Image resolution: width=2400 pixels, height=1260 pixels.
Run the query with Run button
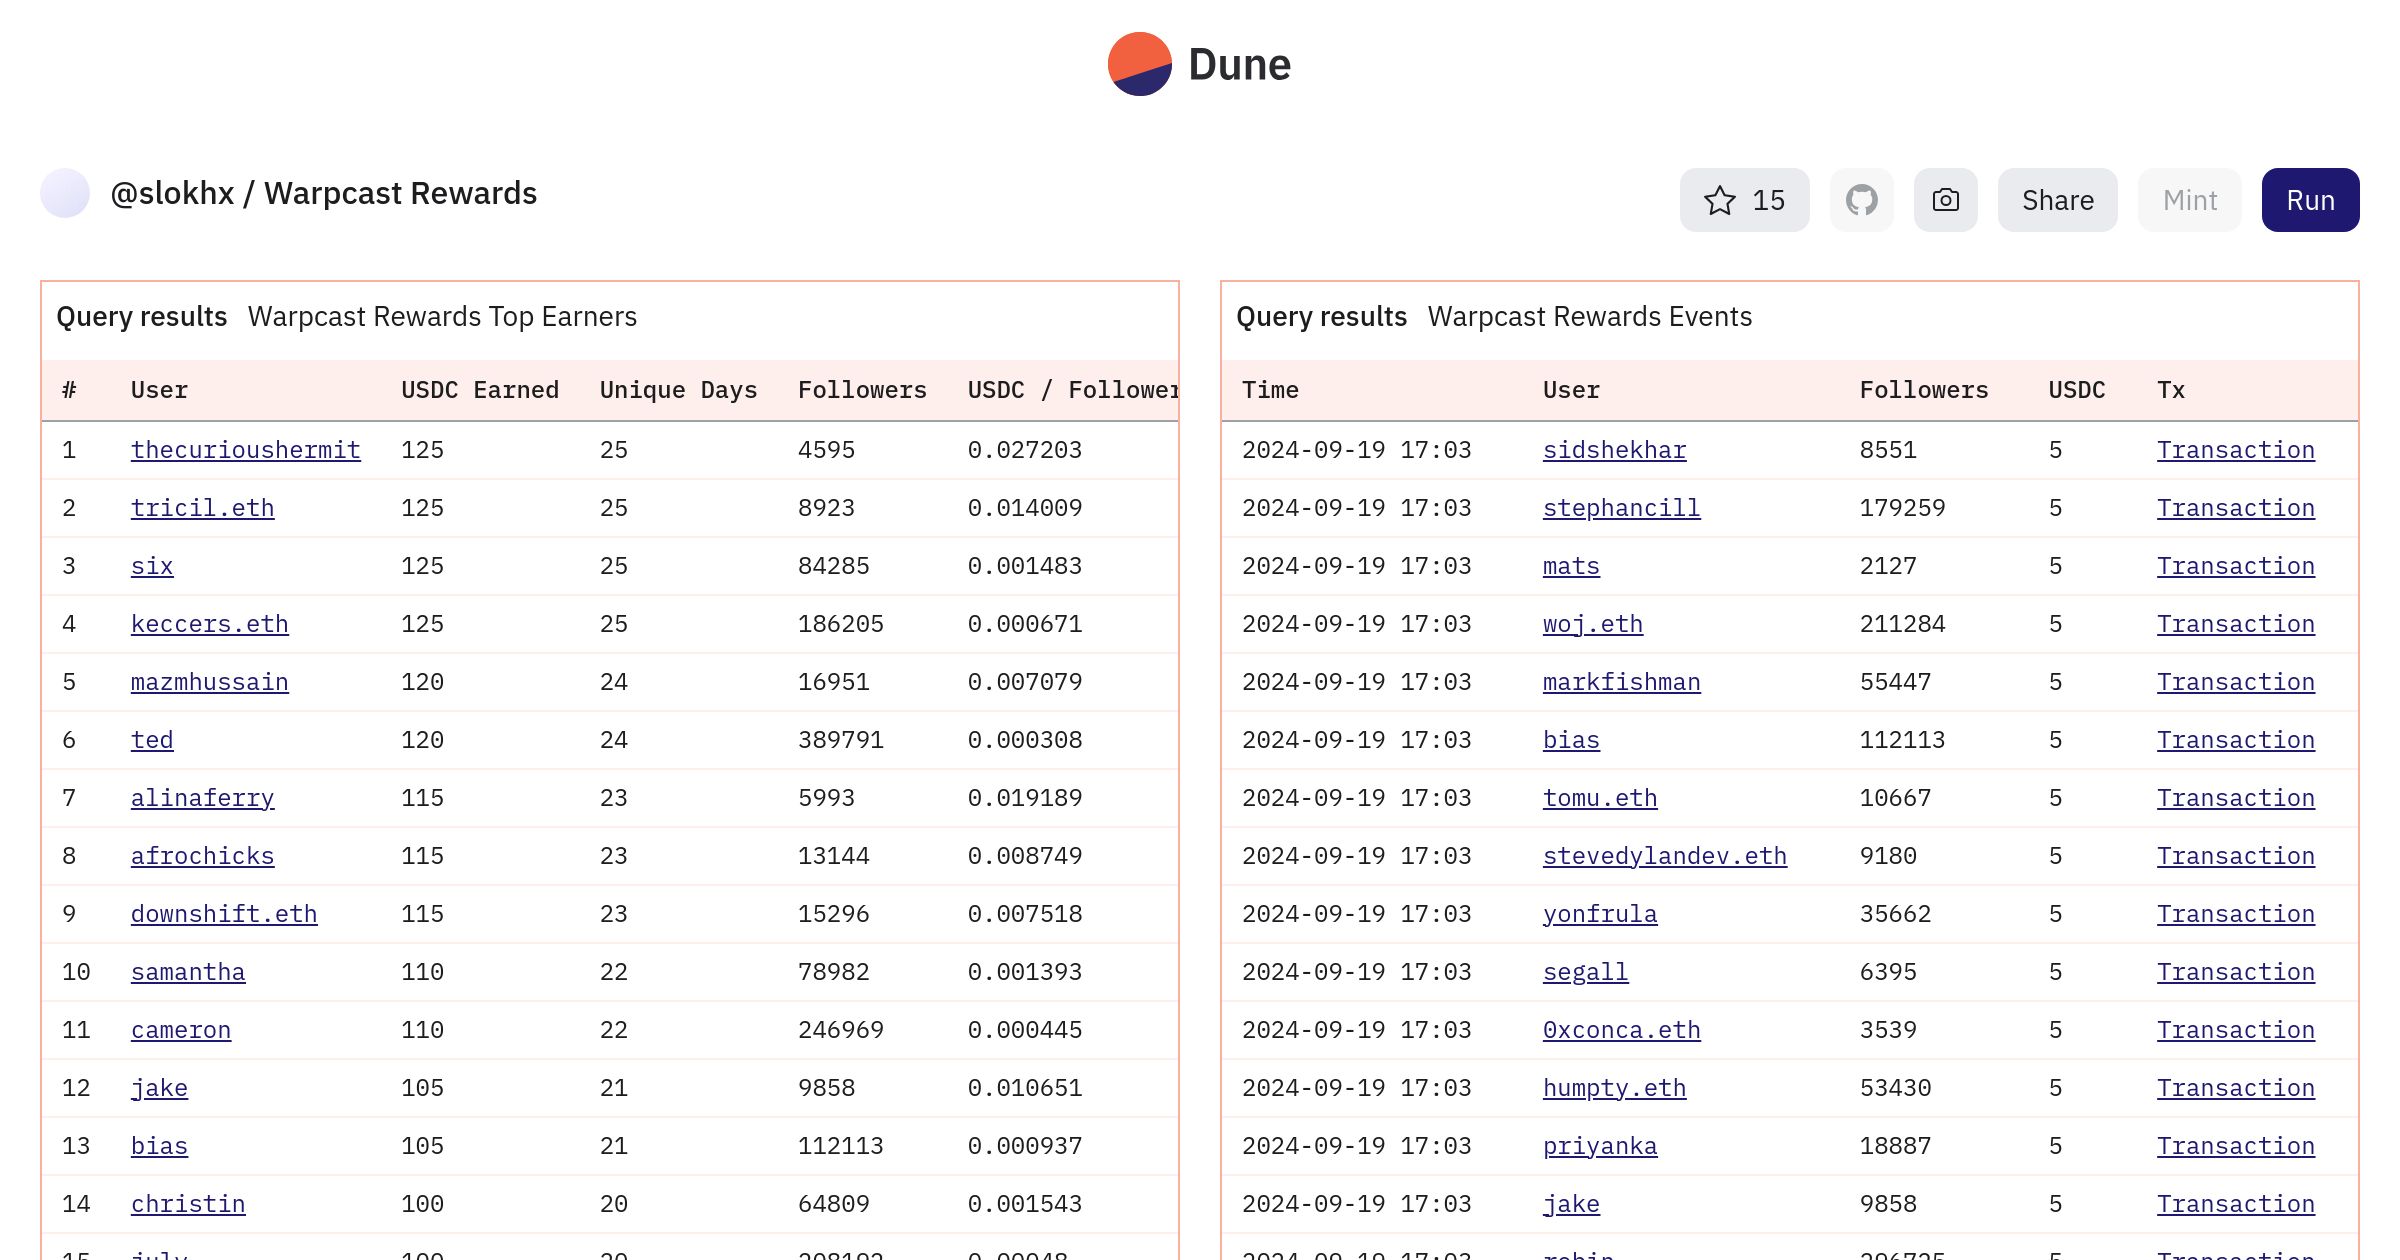(2310, 200)
